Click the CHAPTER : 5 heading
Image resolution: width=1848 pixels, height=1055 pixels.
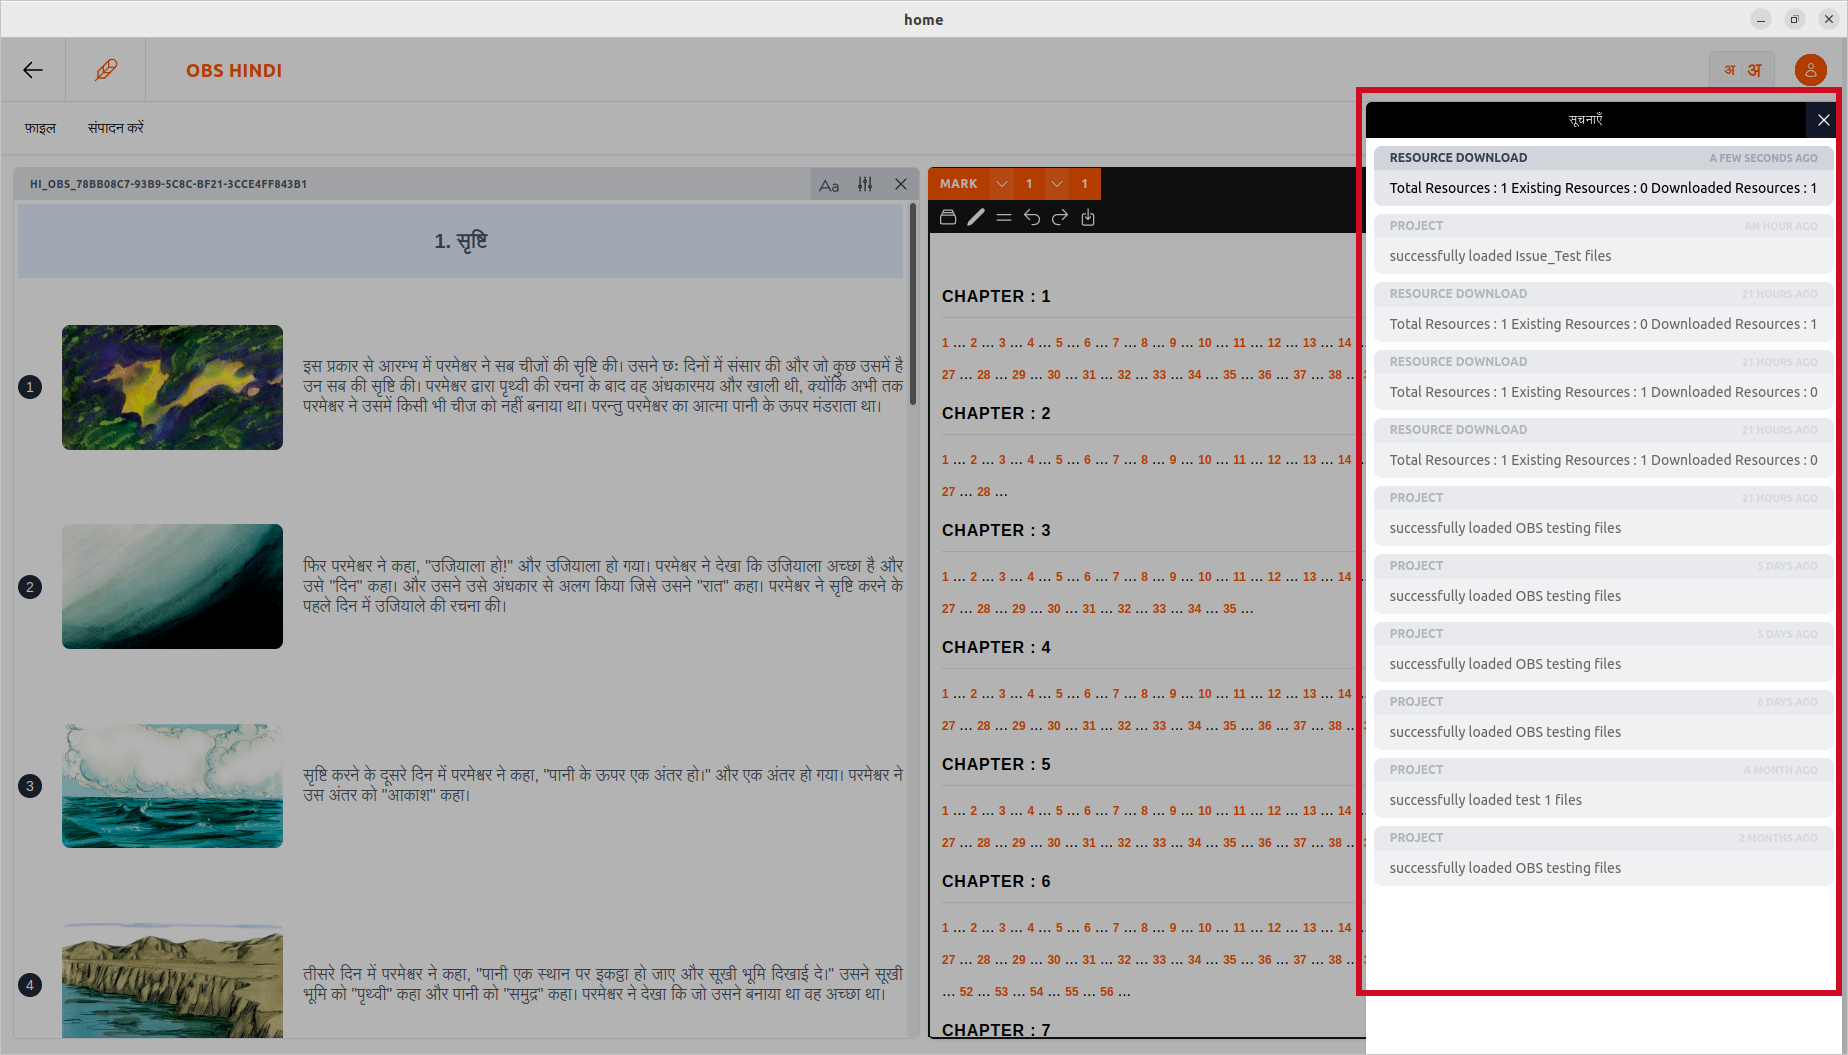(996, 764)
